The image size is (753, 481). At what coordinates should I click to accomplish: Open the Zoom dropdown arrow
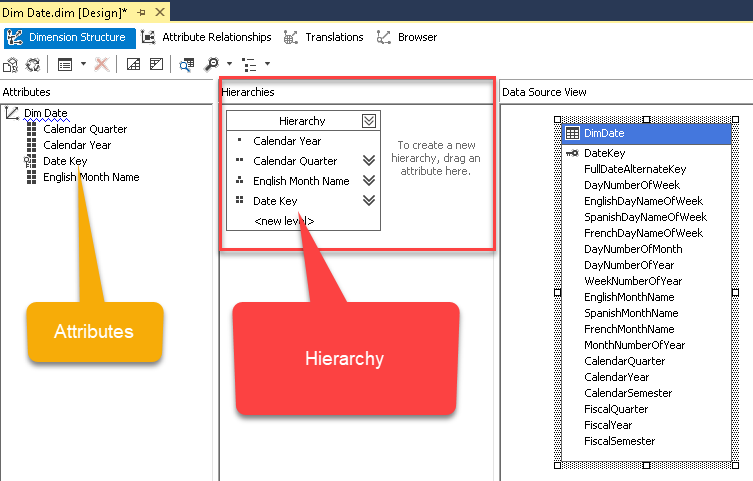click(229, 64)
